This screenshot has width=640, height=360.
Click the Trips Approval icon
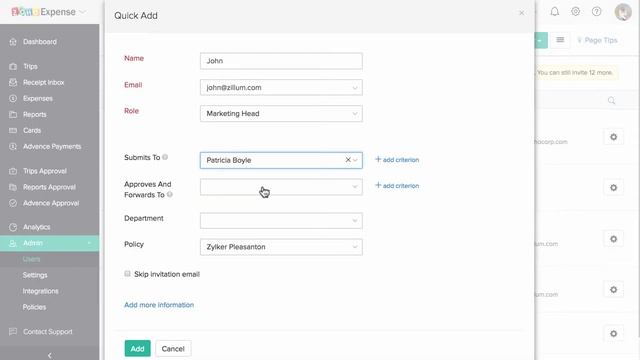pyautogui.click(x=13, y=171)
